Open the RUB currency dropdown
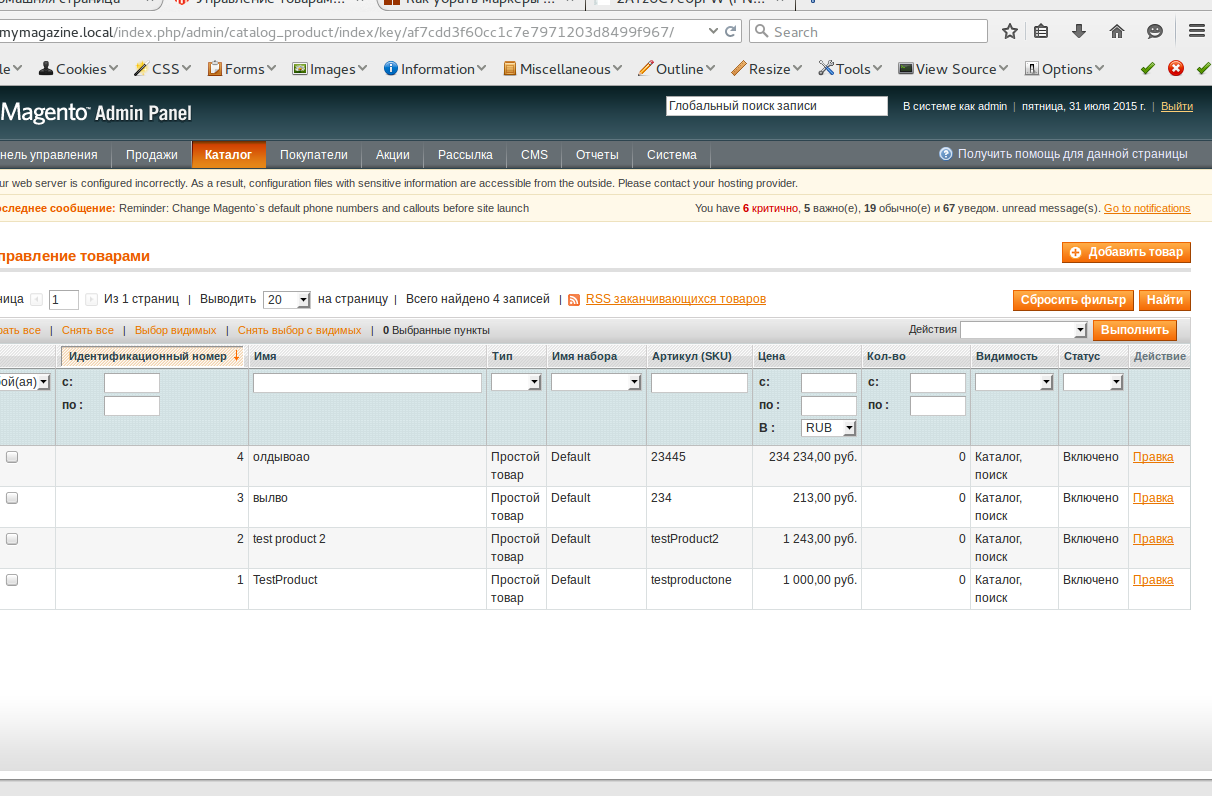 829,428
